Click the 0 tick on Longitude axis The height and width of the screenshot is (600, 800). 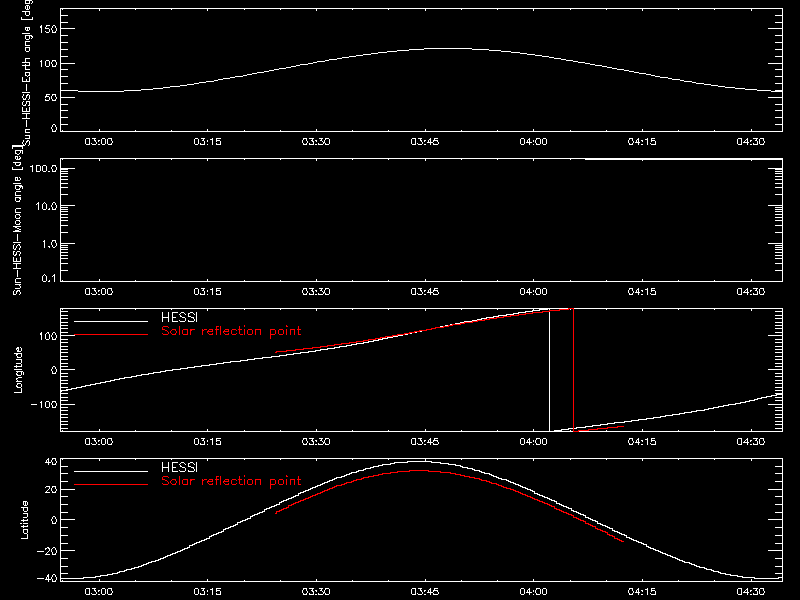tap(54, 370)
